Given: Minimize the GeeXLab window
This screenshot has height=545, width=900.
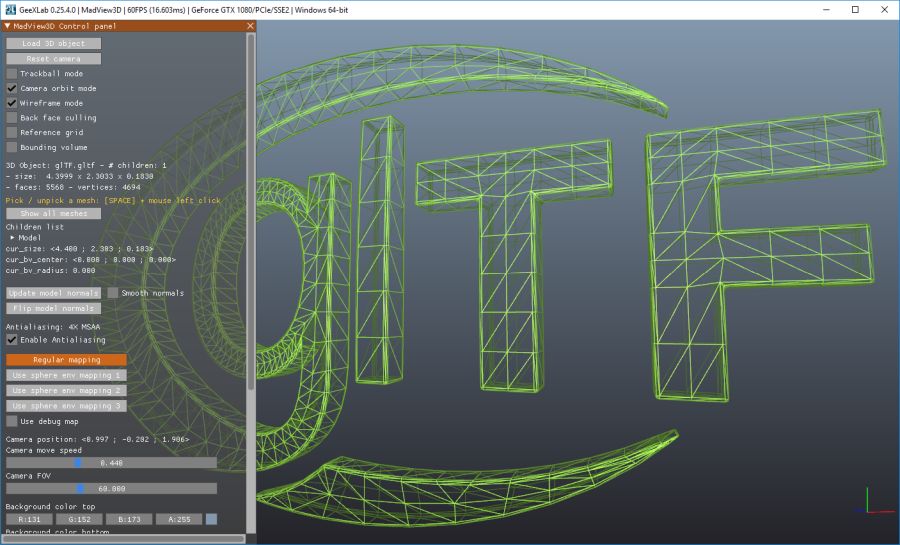Looking at the screenshot, I should (827, 10).
